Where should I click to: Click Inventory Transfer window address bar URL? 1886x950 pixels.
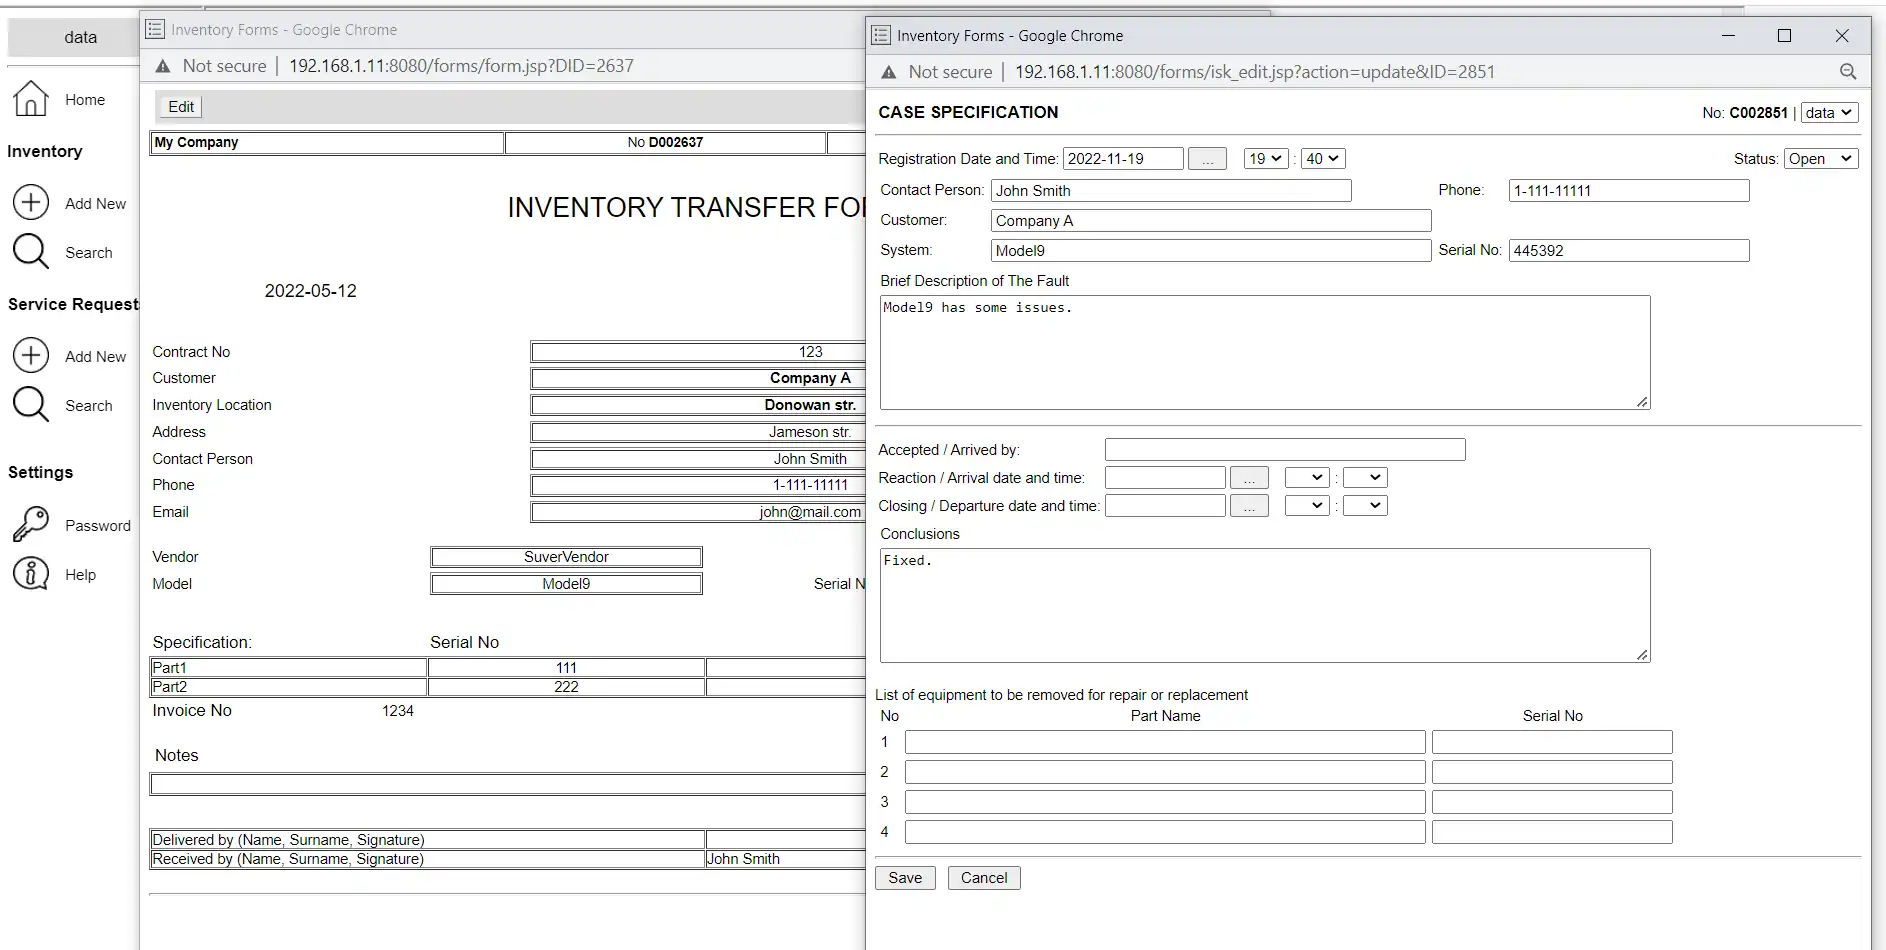[461, 66]
